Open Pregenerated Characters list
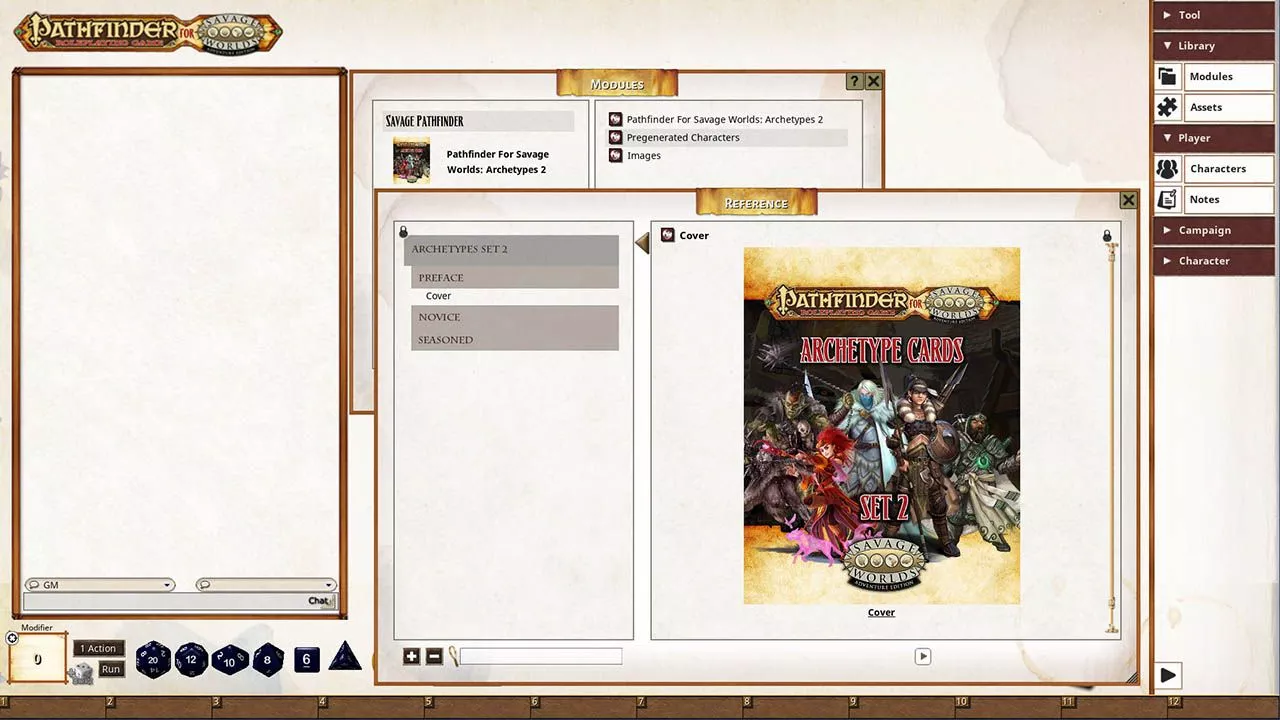Viewport: 1280px width, 720px height. tap(683, 137)
